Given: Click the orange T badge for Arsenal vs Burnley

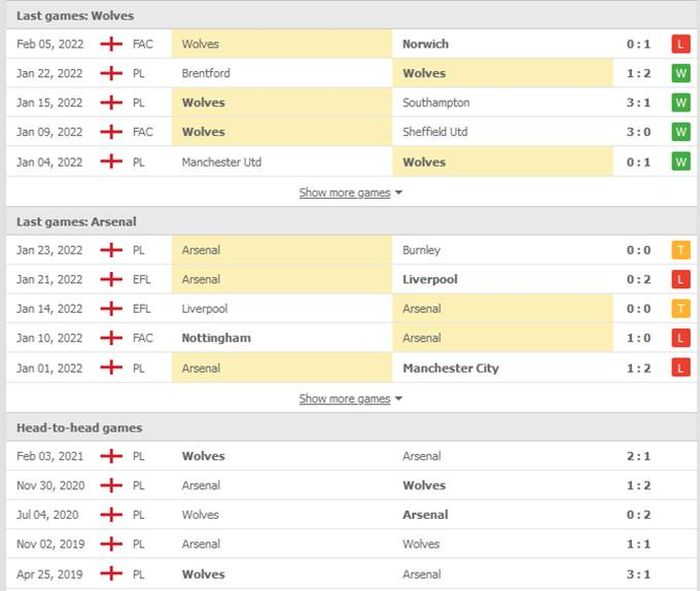Looking at the screenshot, I should pyautogui.click(x=681, y=250).
